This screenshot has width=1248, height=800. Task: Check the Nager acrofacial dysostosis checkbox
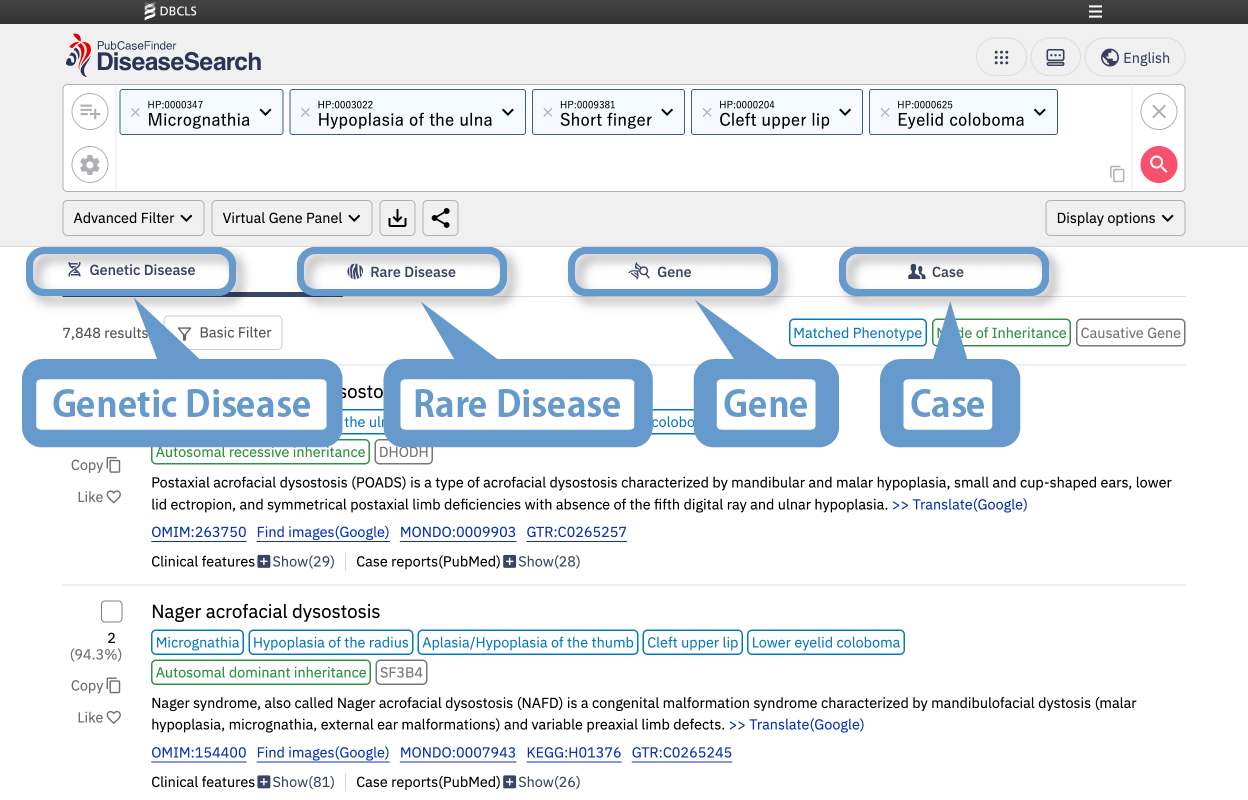point(112,611)
